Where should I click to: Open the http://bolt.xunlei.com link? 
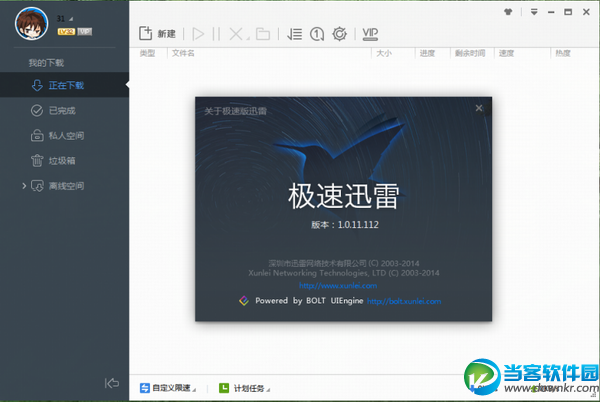click(404, 301)
